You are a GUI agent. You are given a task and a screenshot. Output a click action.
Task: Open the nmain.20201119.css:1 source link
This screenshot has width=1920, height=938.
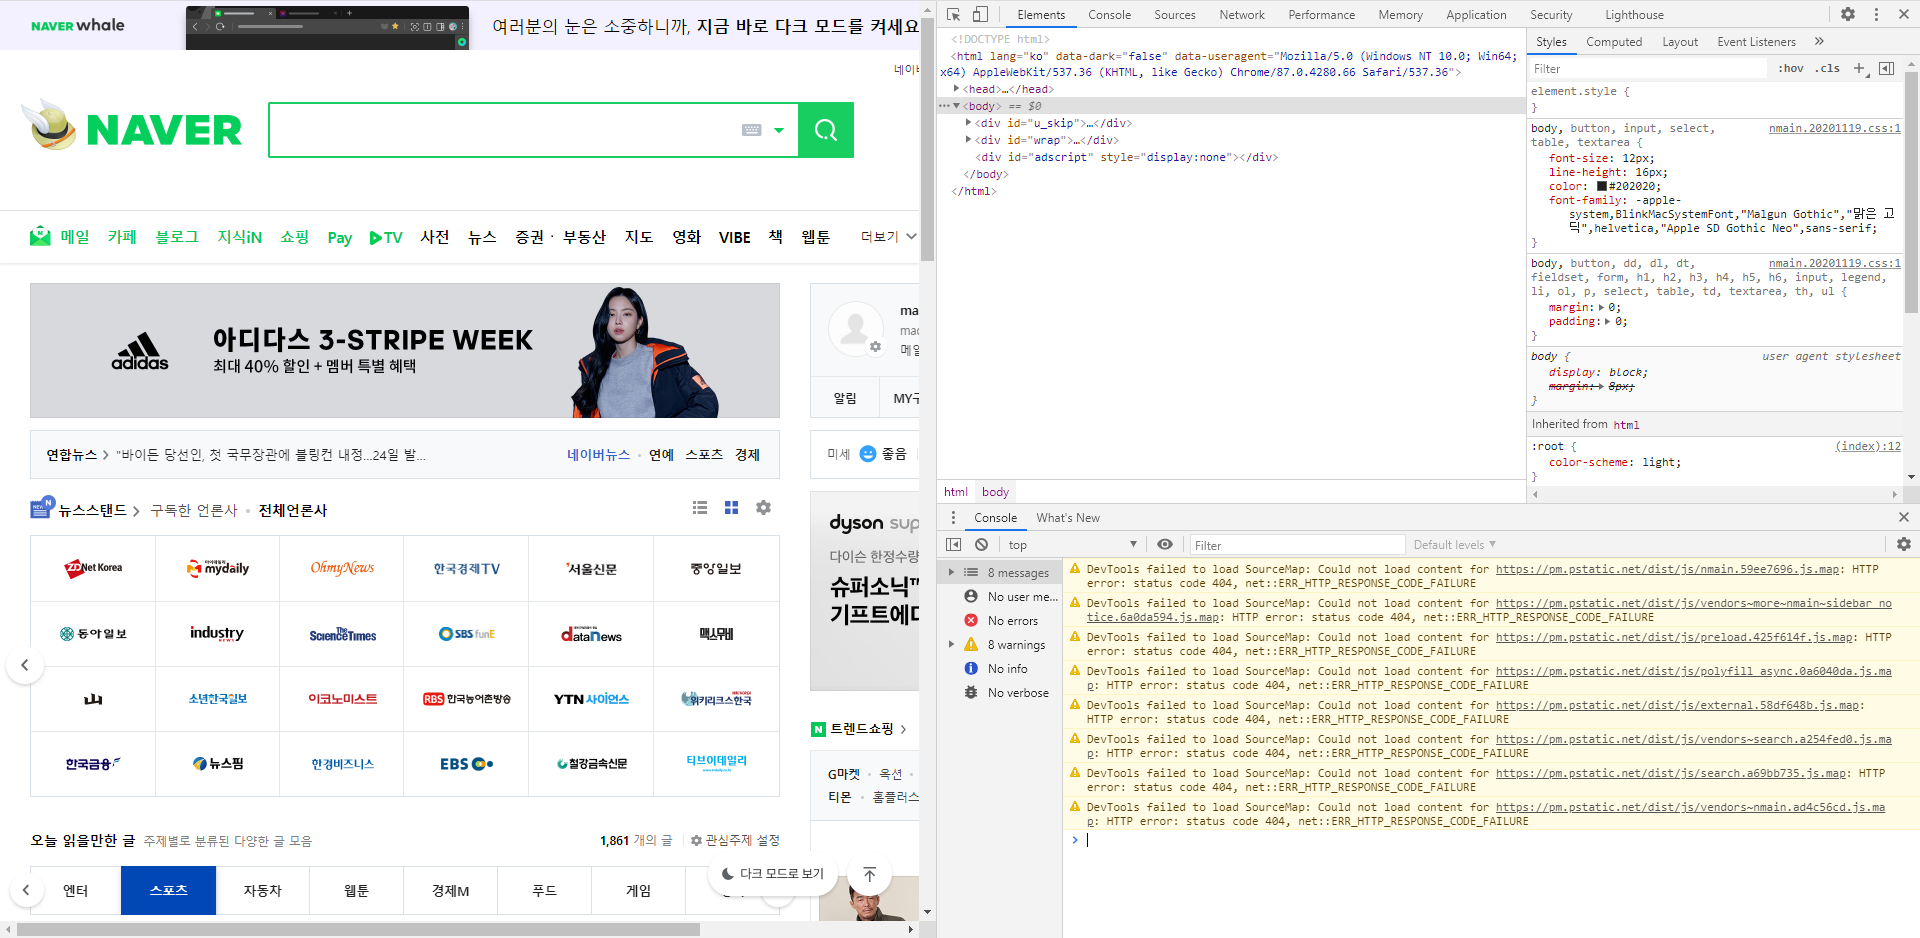point(1834,128)
